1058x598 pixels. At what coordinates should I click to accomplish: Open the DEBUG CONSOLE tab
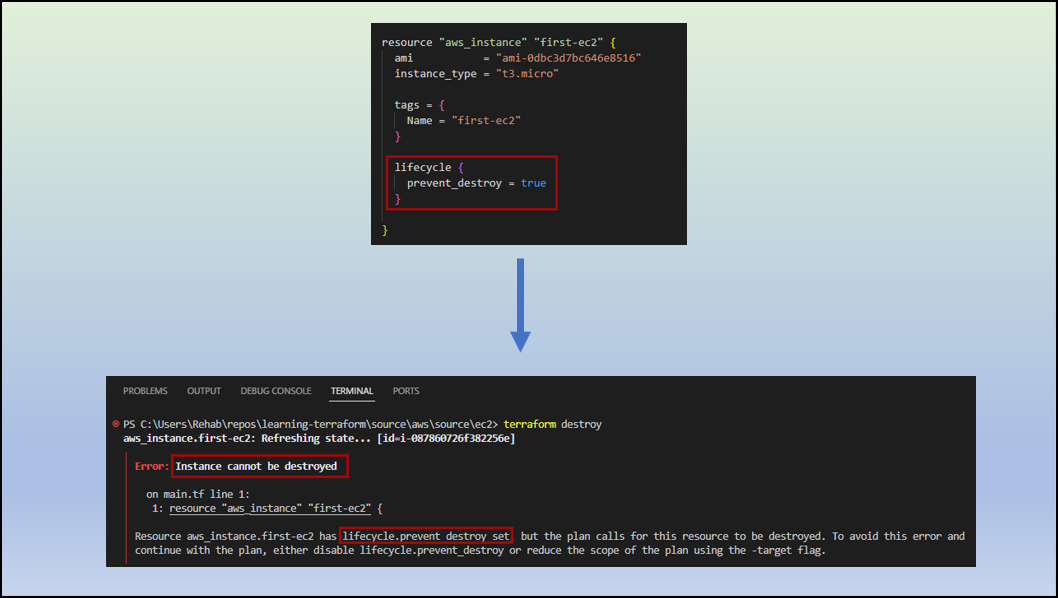[276, 390]
